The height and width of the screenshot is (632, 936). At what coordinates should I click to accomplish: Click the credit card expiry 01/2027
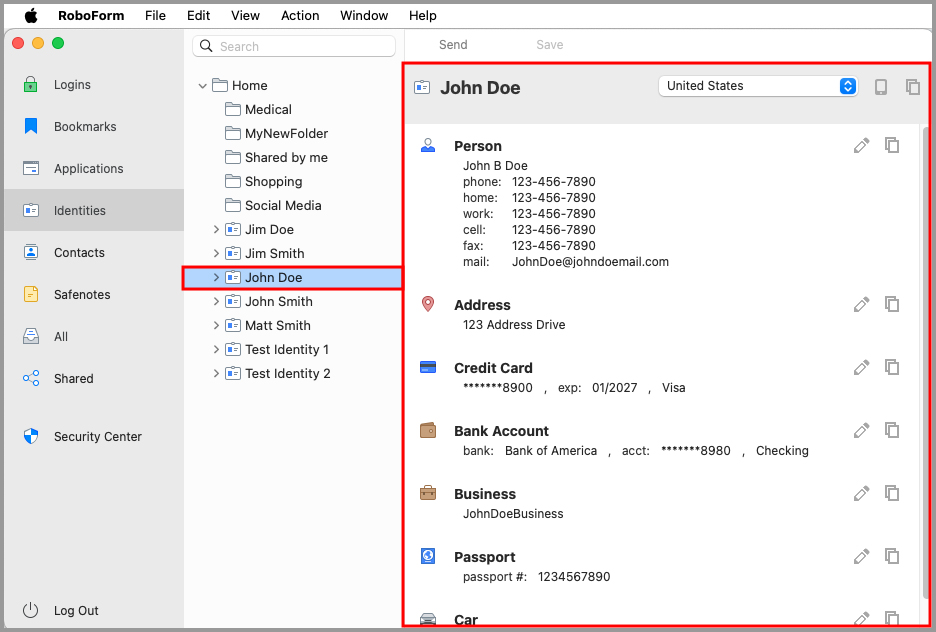[x=615, y=387]
